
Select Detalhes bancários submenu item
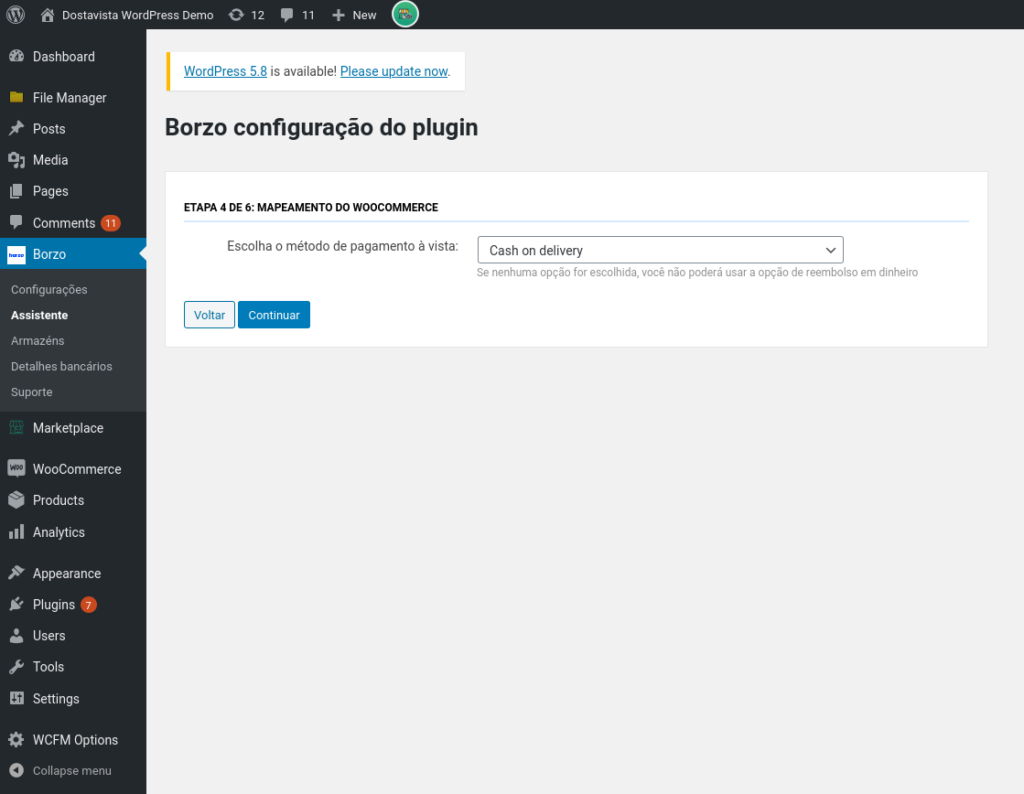(61, 367)
